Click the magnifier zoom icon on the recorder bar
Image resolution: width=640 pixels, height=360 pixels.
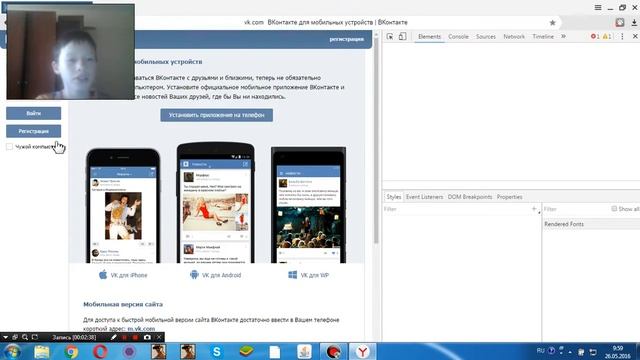(25, 337)
